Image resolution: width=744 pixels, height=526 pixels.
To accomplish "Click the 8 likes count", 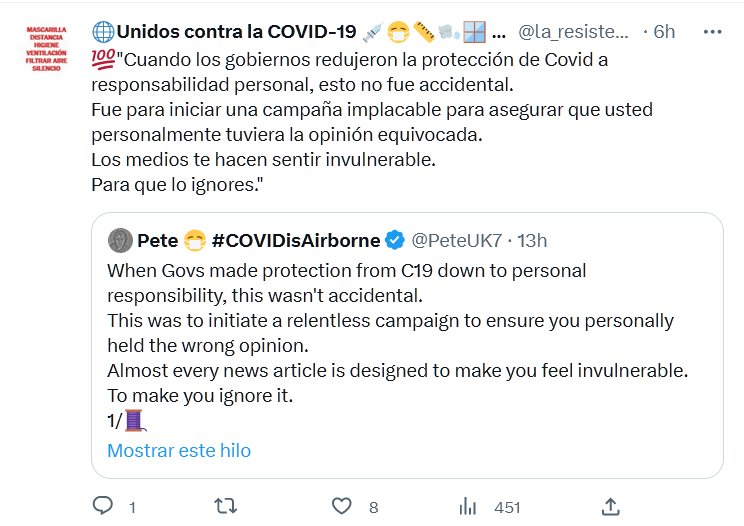I will (x=373, y=507).
